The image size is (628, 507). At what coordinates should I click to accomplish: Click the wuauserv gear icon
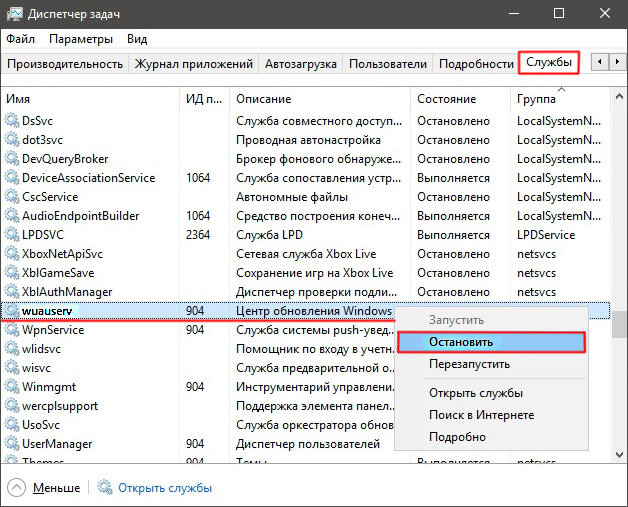[x=12, y=310]
